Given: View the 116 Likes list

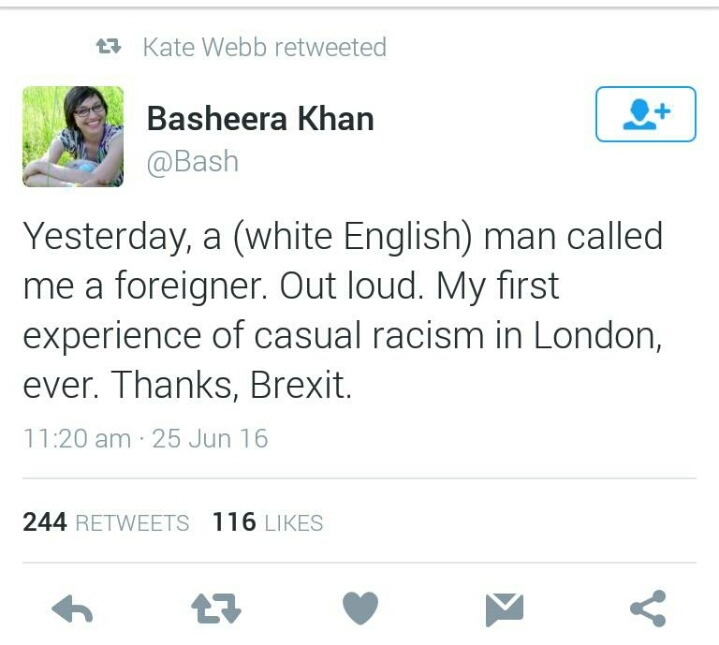Looking at the screenshot, I should [267, 522].
